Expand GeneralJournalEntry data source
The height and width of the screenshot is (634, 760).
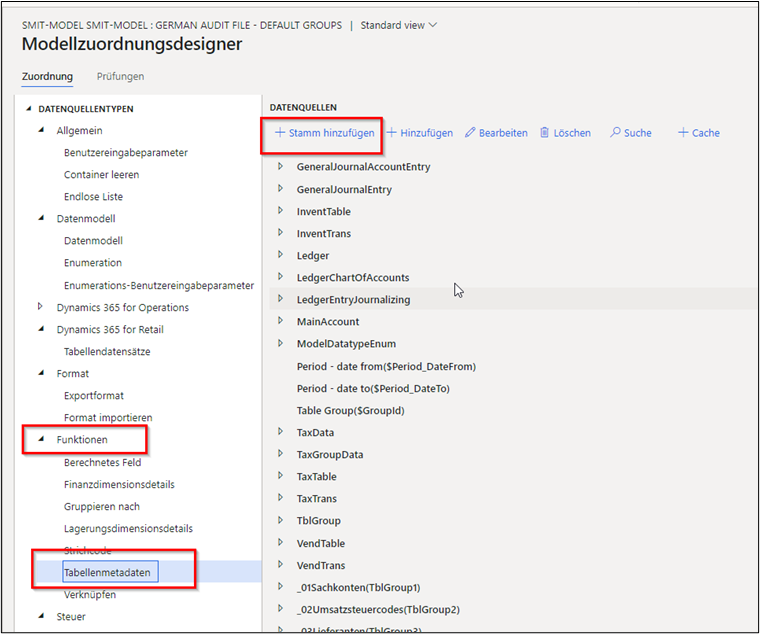(280, 188)
